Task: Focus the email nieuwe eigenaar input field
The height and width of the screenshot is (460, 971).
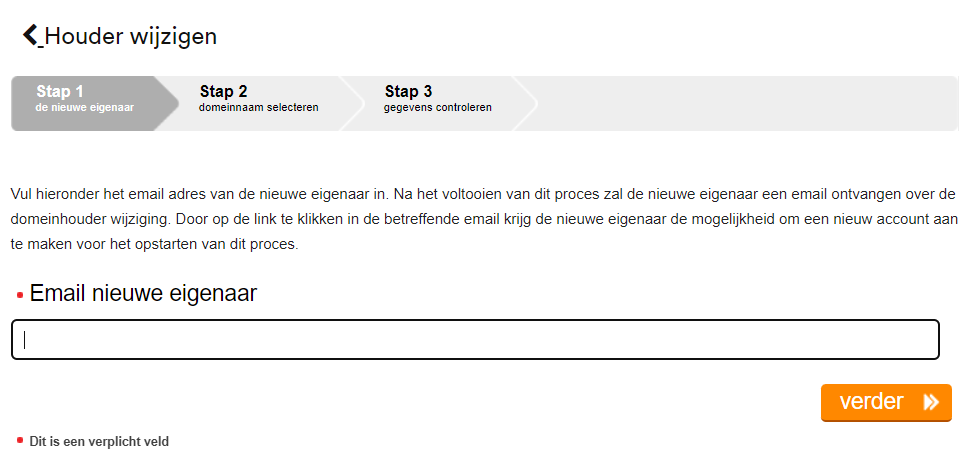Action: tap(475, 340)
